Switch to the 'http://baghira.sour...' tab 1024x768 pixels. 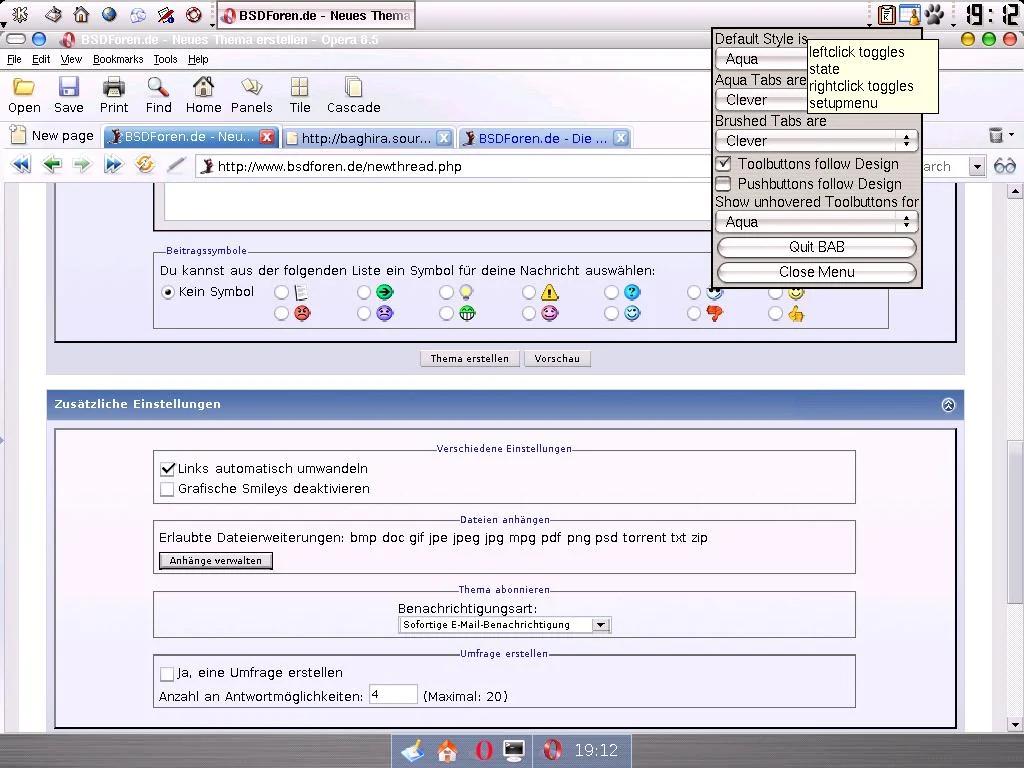click(365, 138)
